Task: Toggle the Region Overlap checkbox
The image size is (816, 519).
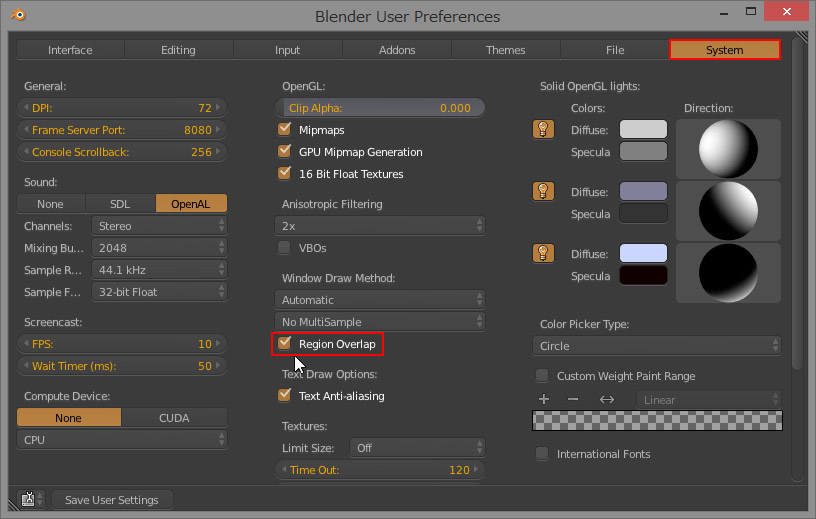Action: [284, 343]
